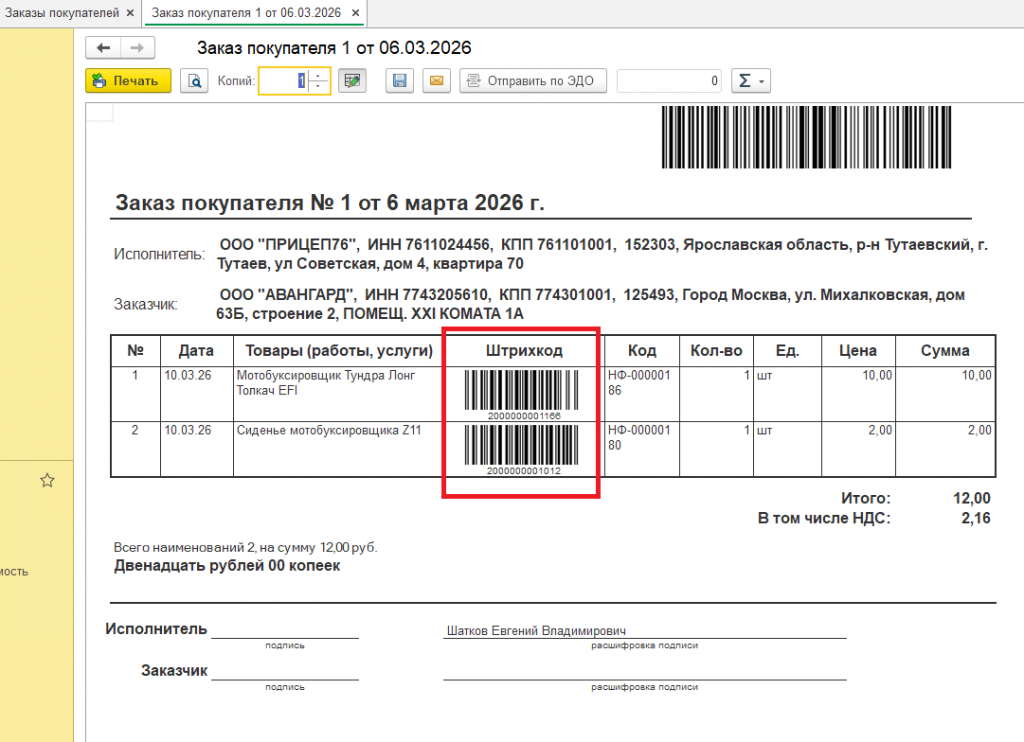The width and height of the screenshot is (1024, 742).
Task: Click the ООО "АВАНГАРД" customer details text
Action: pyautogui.click(x=590, y=304)
